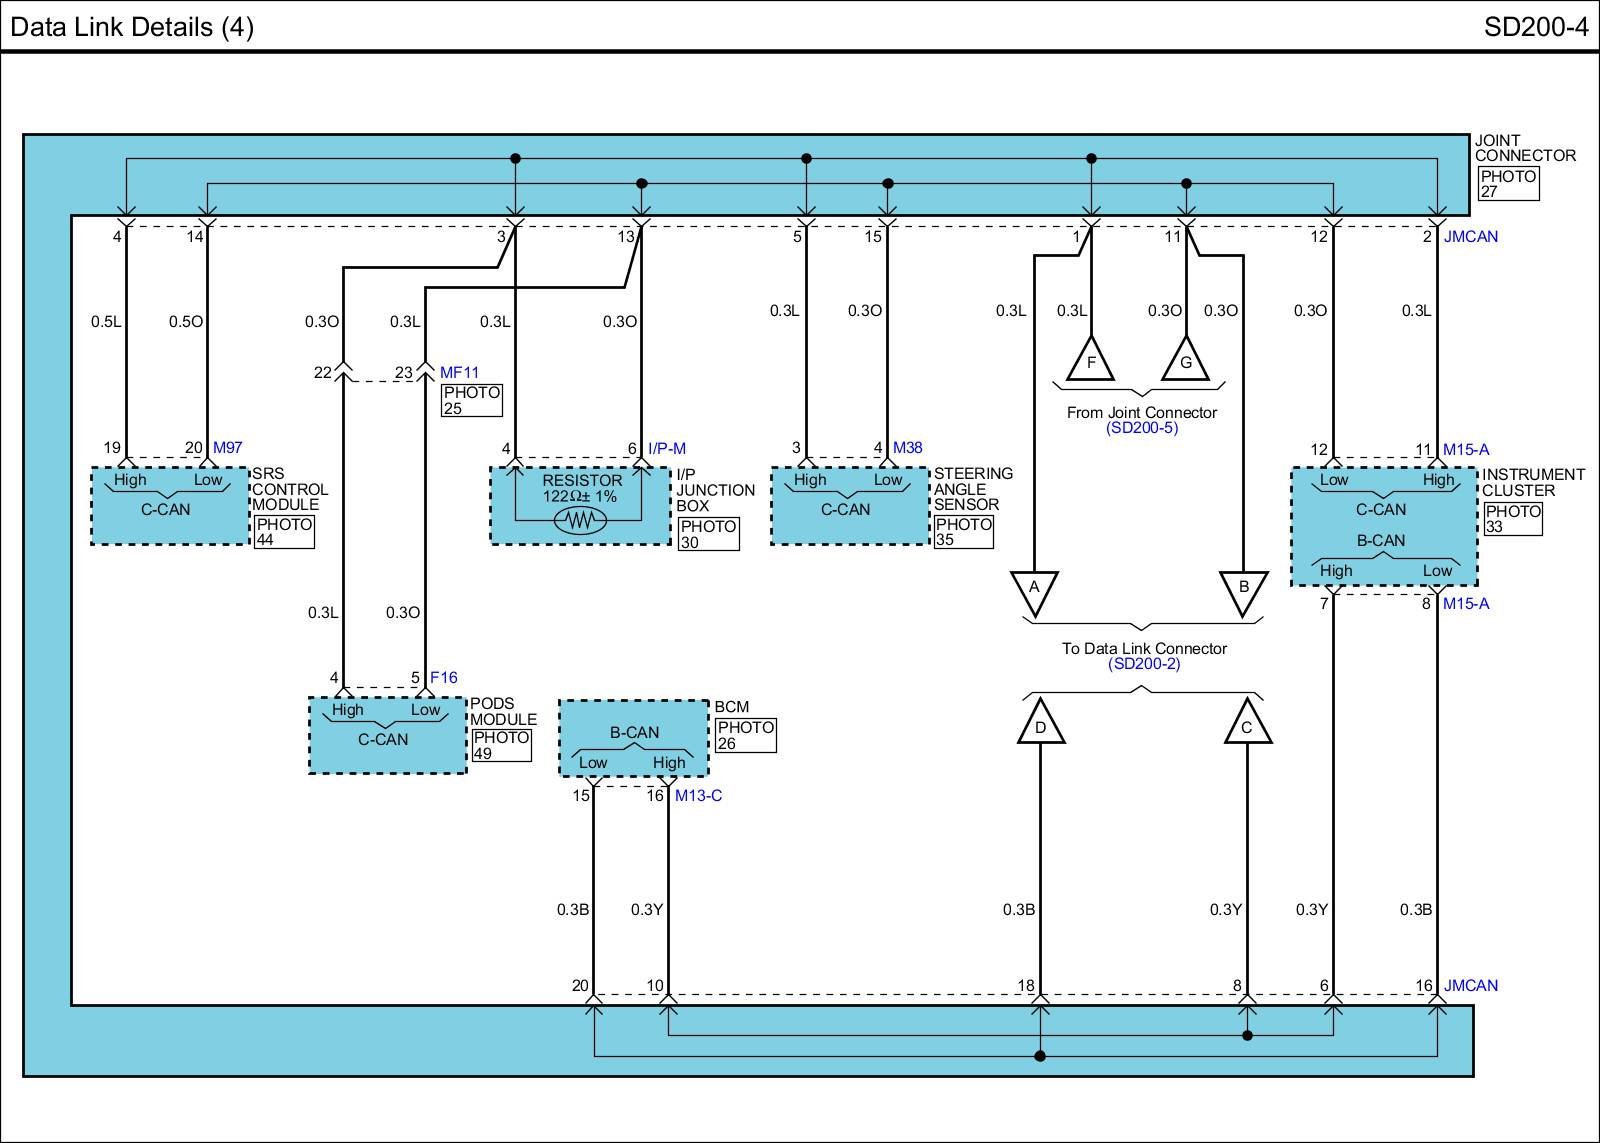
Task: Open PHOTO 27 for the joint connector
Action: (1508, 184)
